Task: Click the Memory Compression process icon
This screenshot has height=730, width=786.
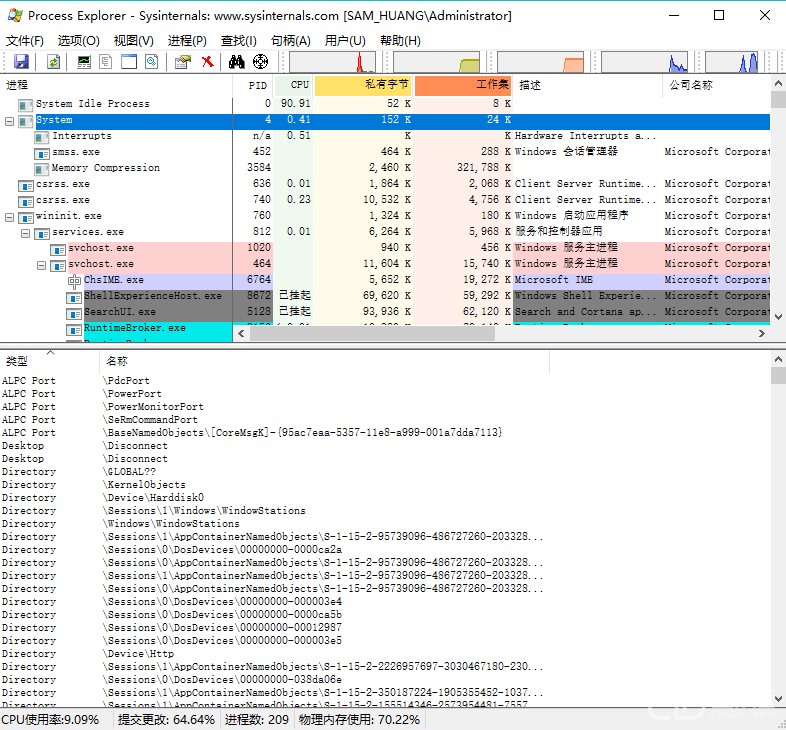Action: pos(42,168)
